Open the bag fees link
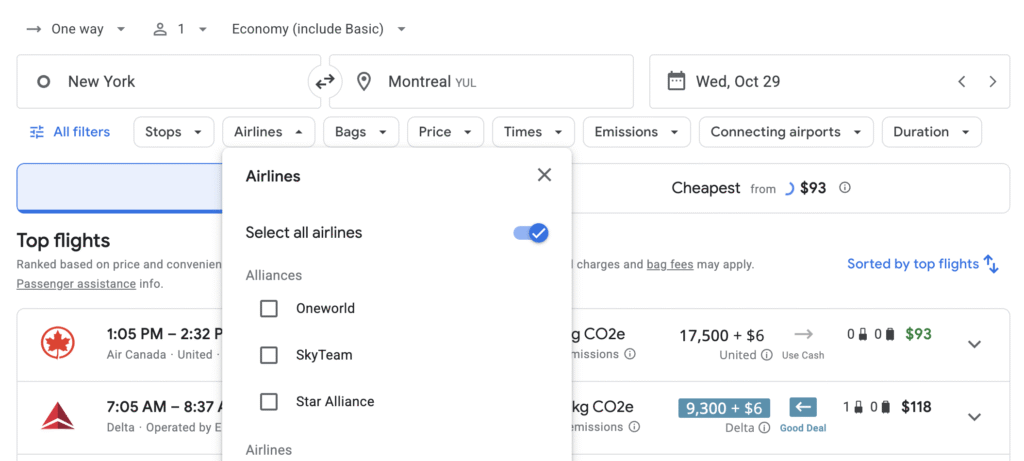This screenshot has width=1024, height=461. pyautogui.click(x=670, y=264)
